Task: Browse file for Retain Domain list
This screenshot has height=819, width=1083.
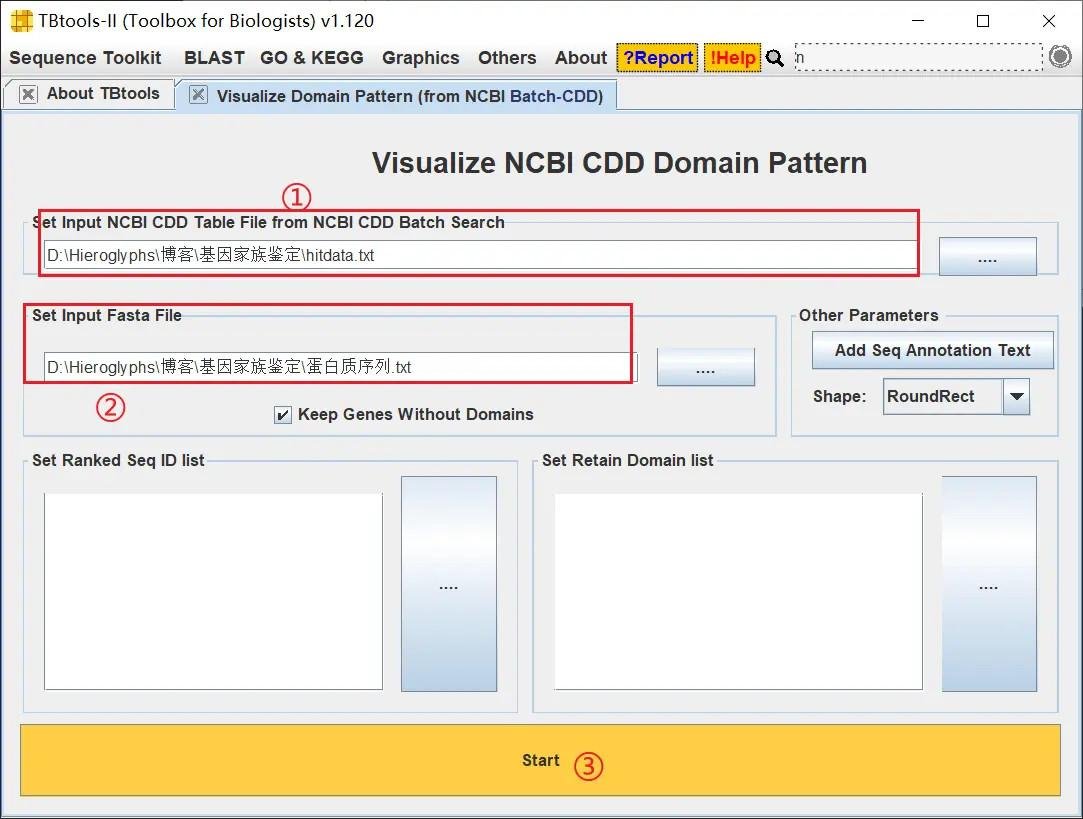Action: (989, 584)
